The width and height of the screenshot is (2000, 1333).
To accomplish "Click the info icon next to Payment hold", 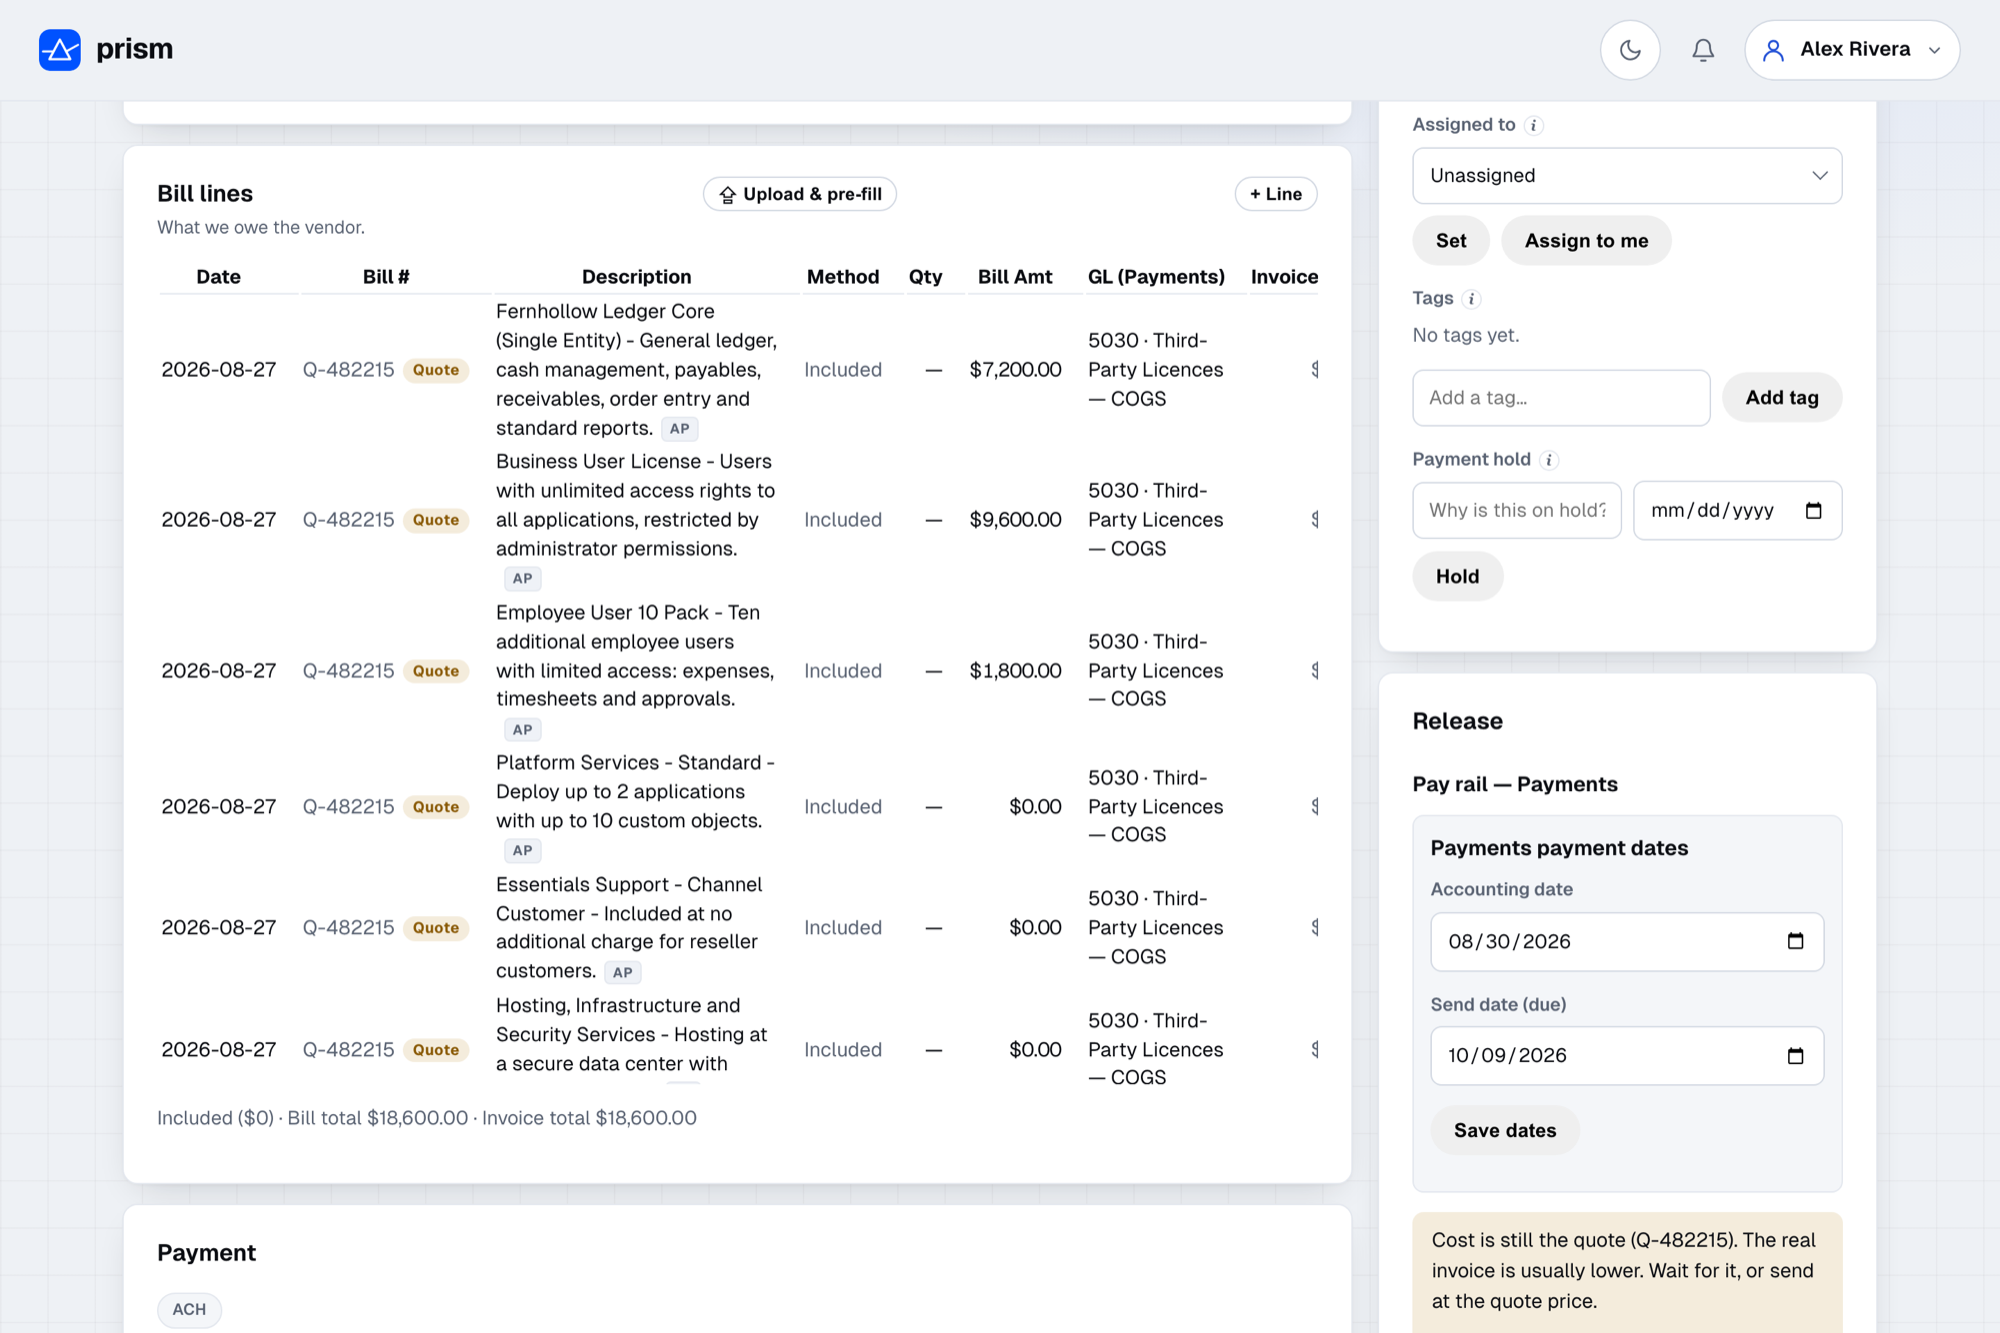I will pyautogui.click(x=1549, y=460).
